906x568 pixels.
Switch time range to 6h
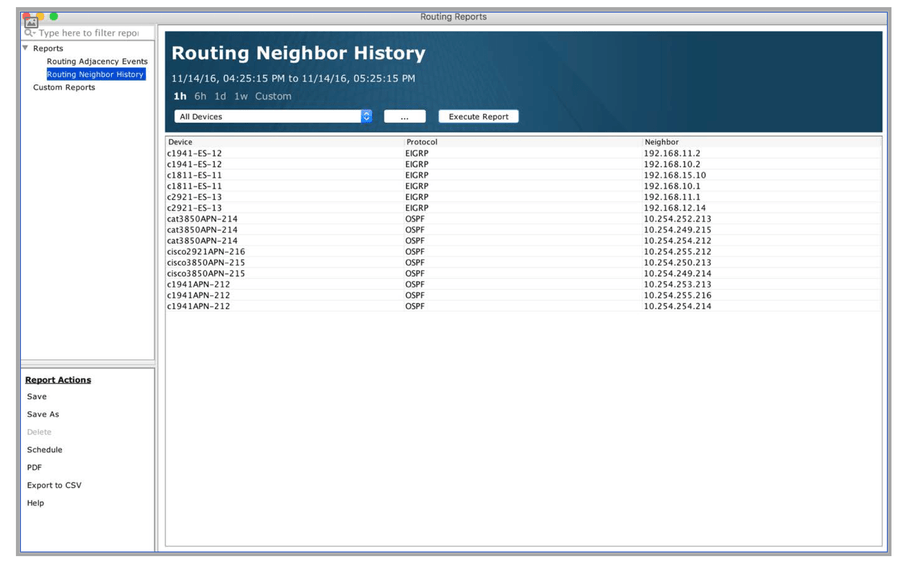200,96
